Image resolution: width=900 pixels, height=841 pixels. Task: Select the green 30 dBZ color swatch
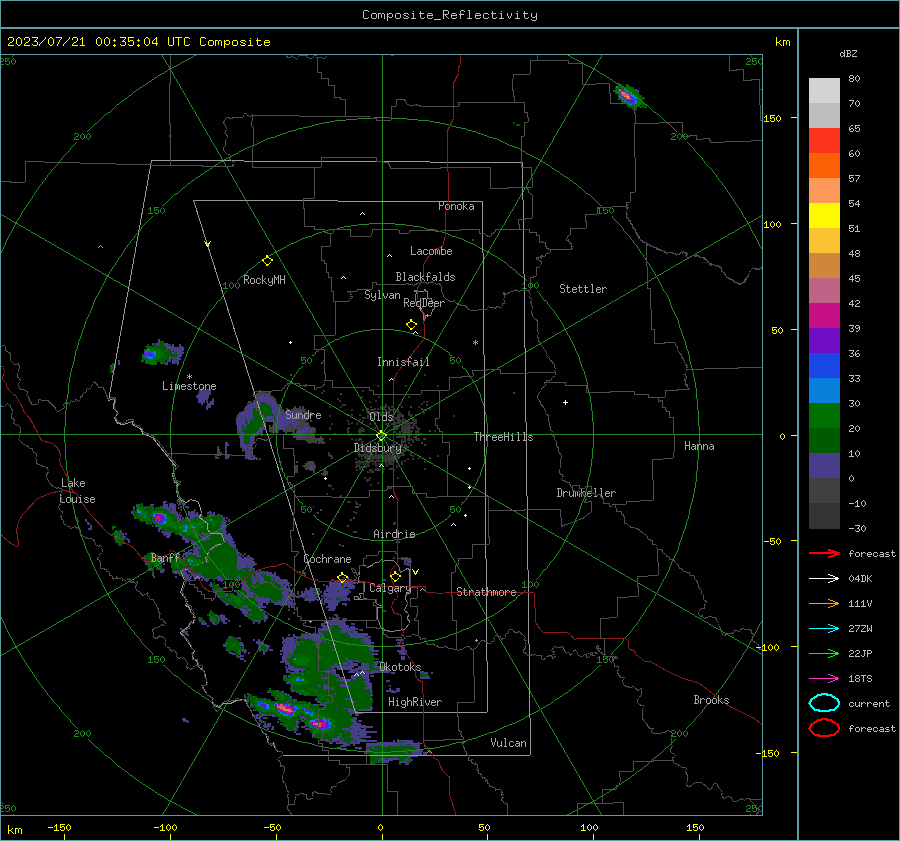(x=824, y=416)
